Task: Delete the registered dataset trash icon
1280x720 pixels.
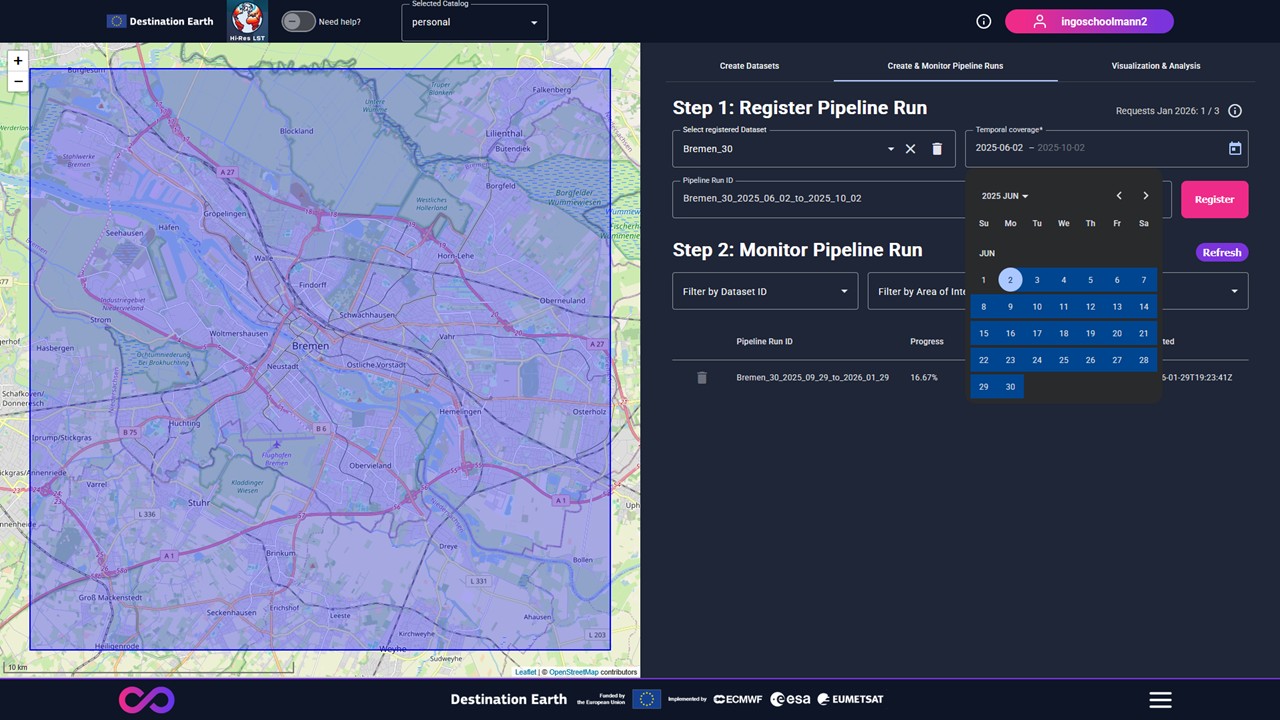Action: tap(937, 149)
